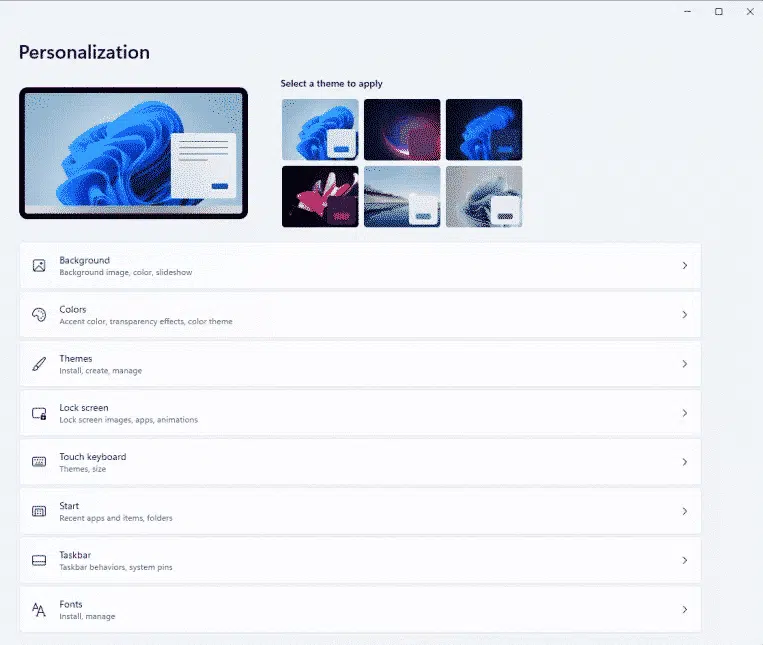Open the Fonts settings label

[x=71, y=604]
